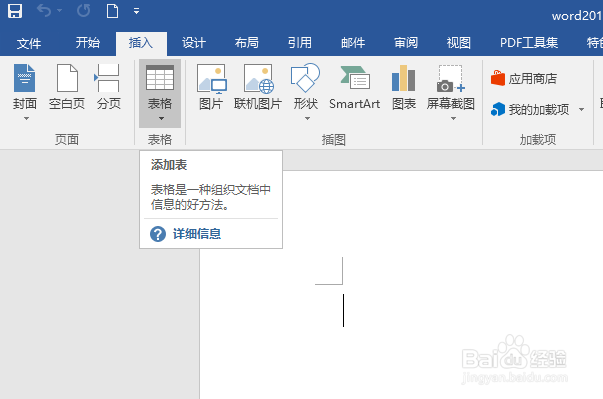Open the Undo history dropdown arrow
This screenshot has width=603, height=399.
point(60,11)
